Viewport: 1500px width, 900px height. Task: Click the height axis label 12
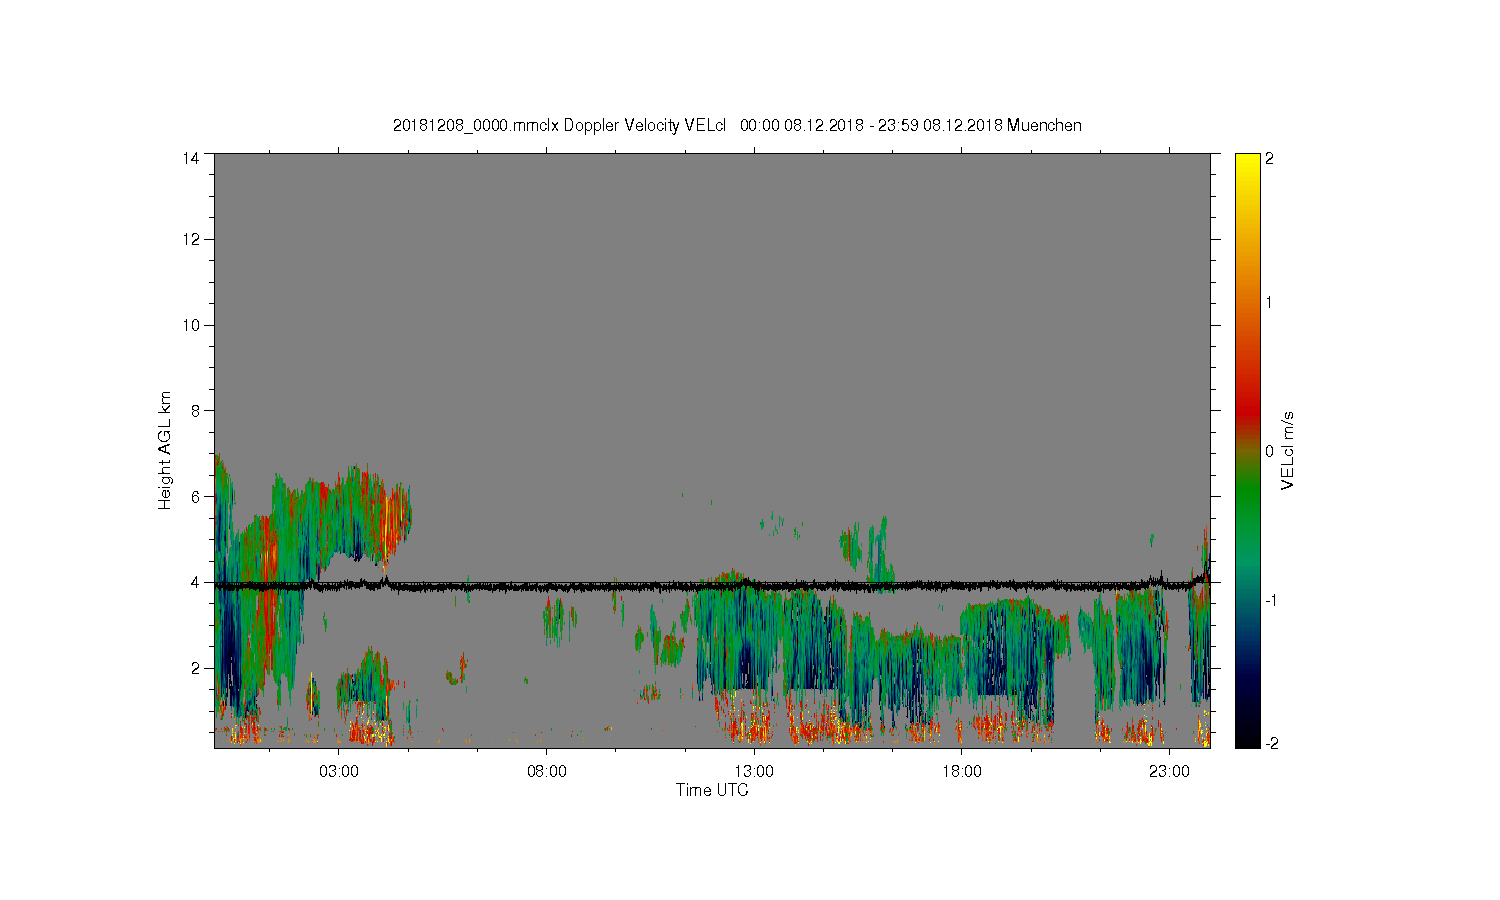(x=190, y=239)
